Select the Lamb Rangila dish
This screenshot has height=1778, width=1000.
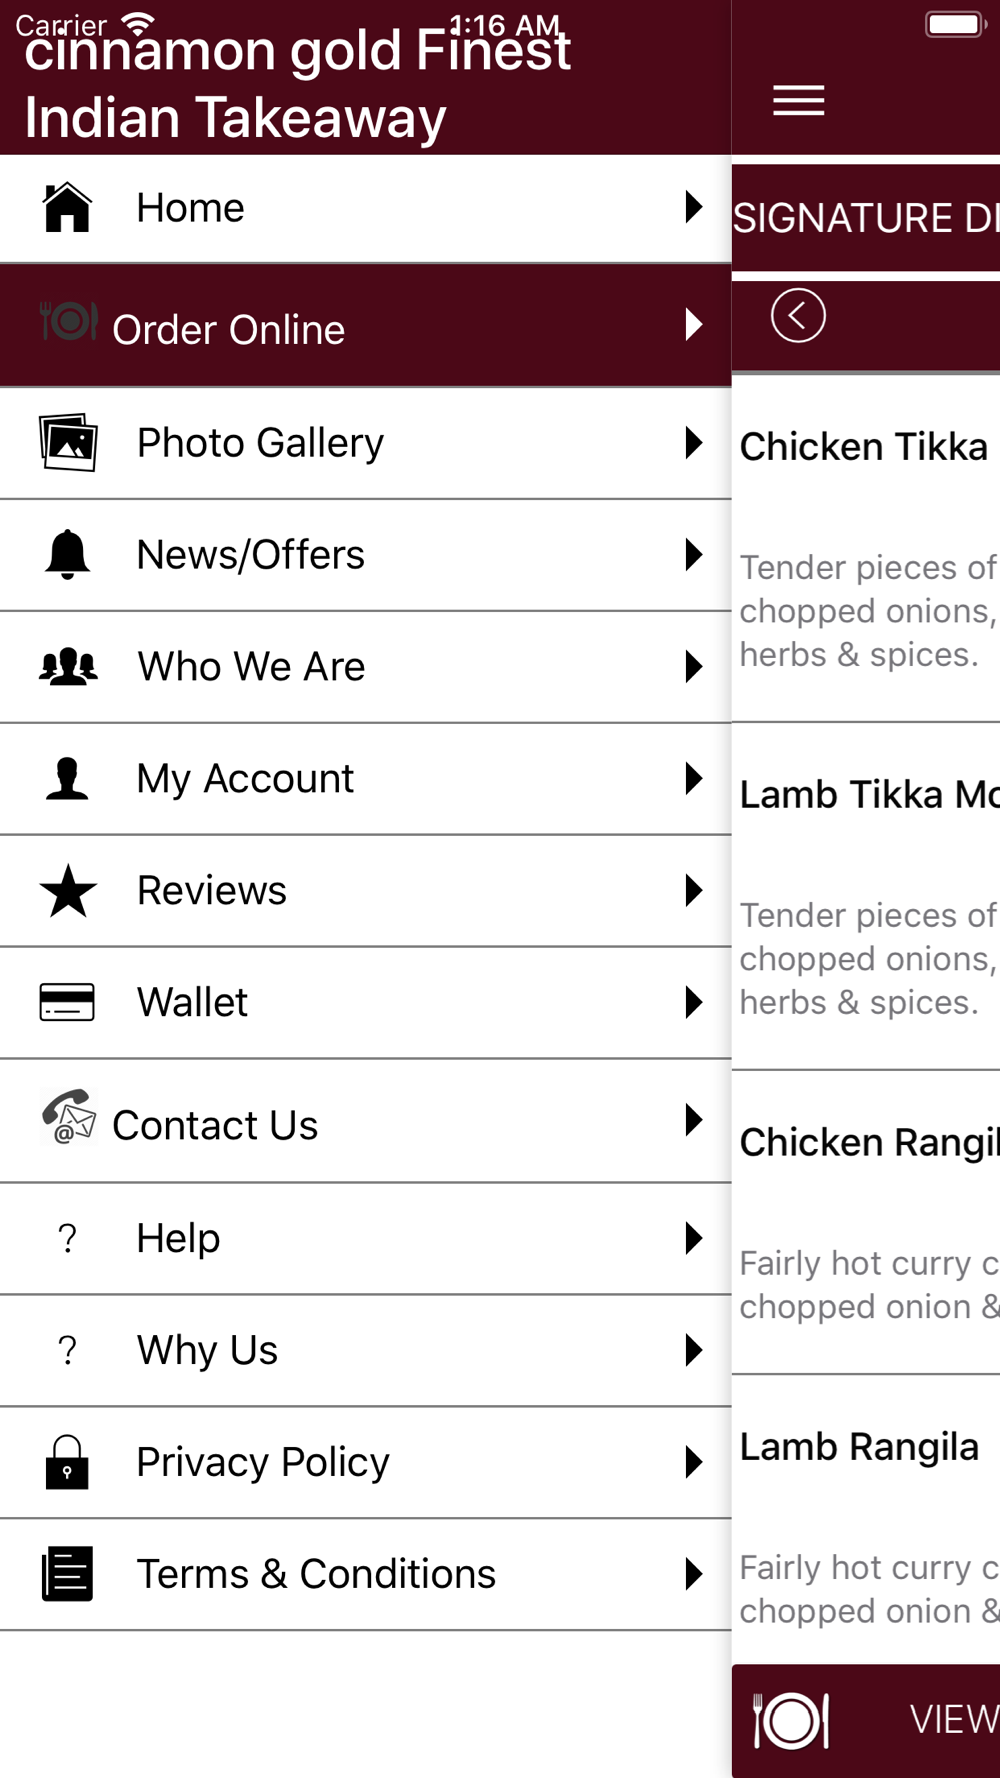pos(866,1519)
